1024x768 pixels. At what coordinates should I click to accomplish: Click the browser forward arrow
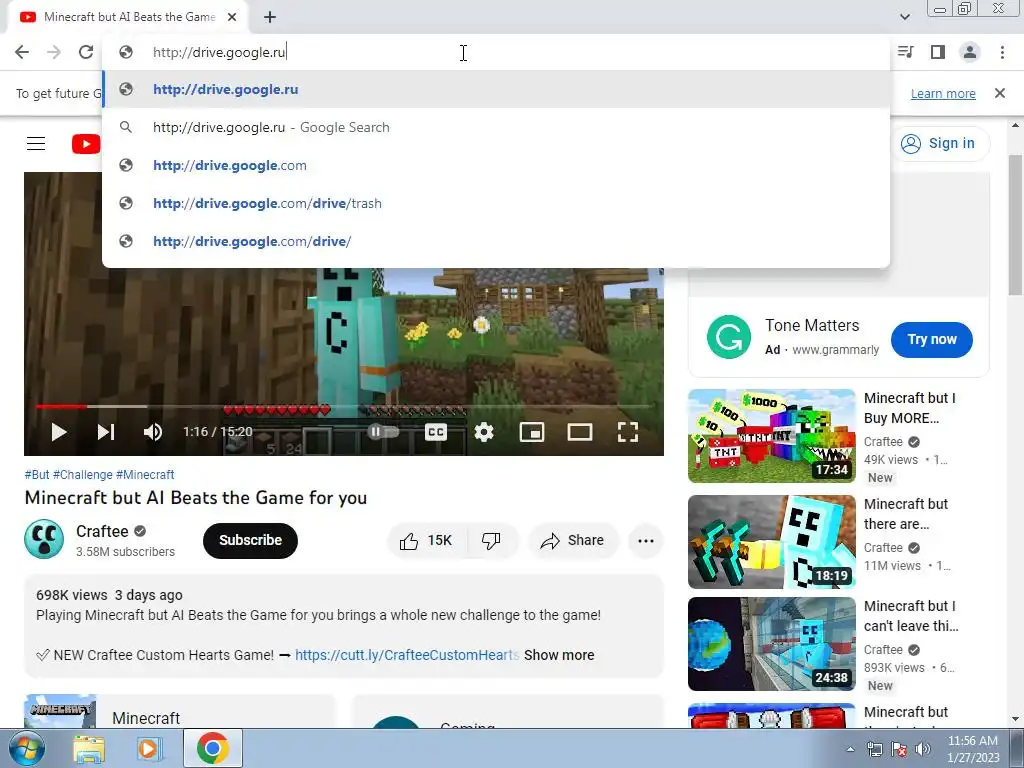click(54, 52)
